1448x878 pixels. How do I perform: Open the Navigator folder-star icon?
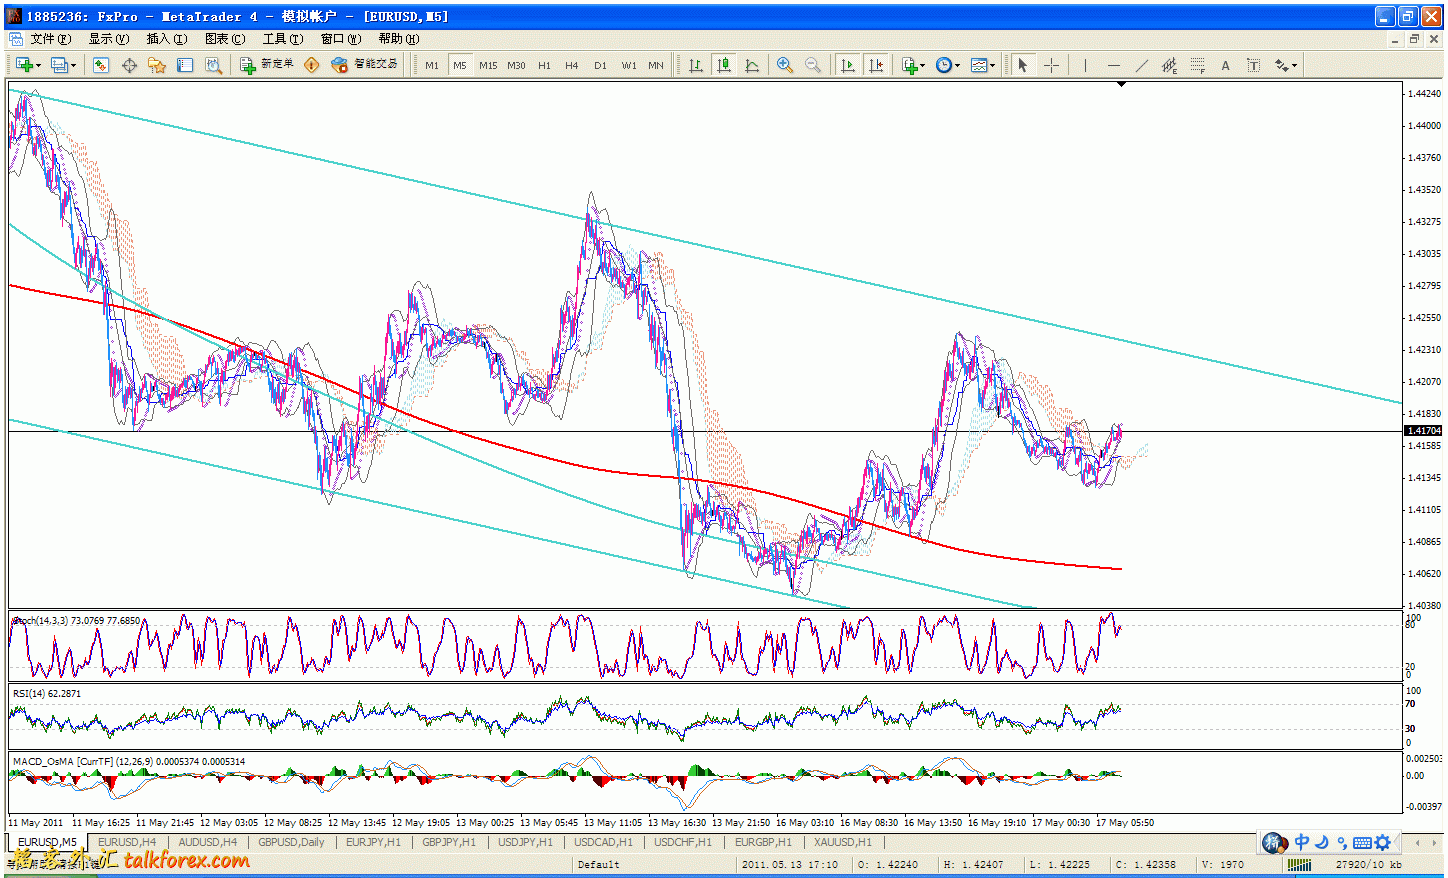pyautogui.click(x=157, y=65)
